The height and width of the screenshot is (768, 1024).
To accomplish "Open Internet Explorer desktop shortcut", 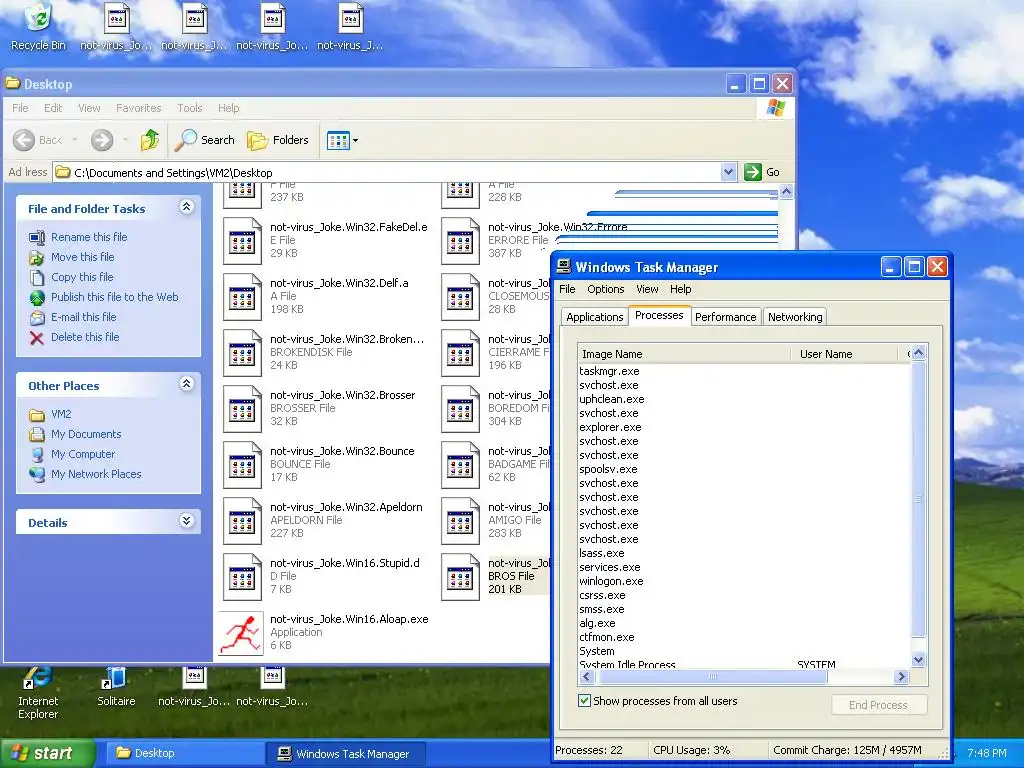I will click(x=38, y=693).
